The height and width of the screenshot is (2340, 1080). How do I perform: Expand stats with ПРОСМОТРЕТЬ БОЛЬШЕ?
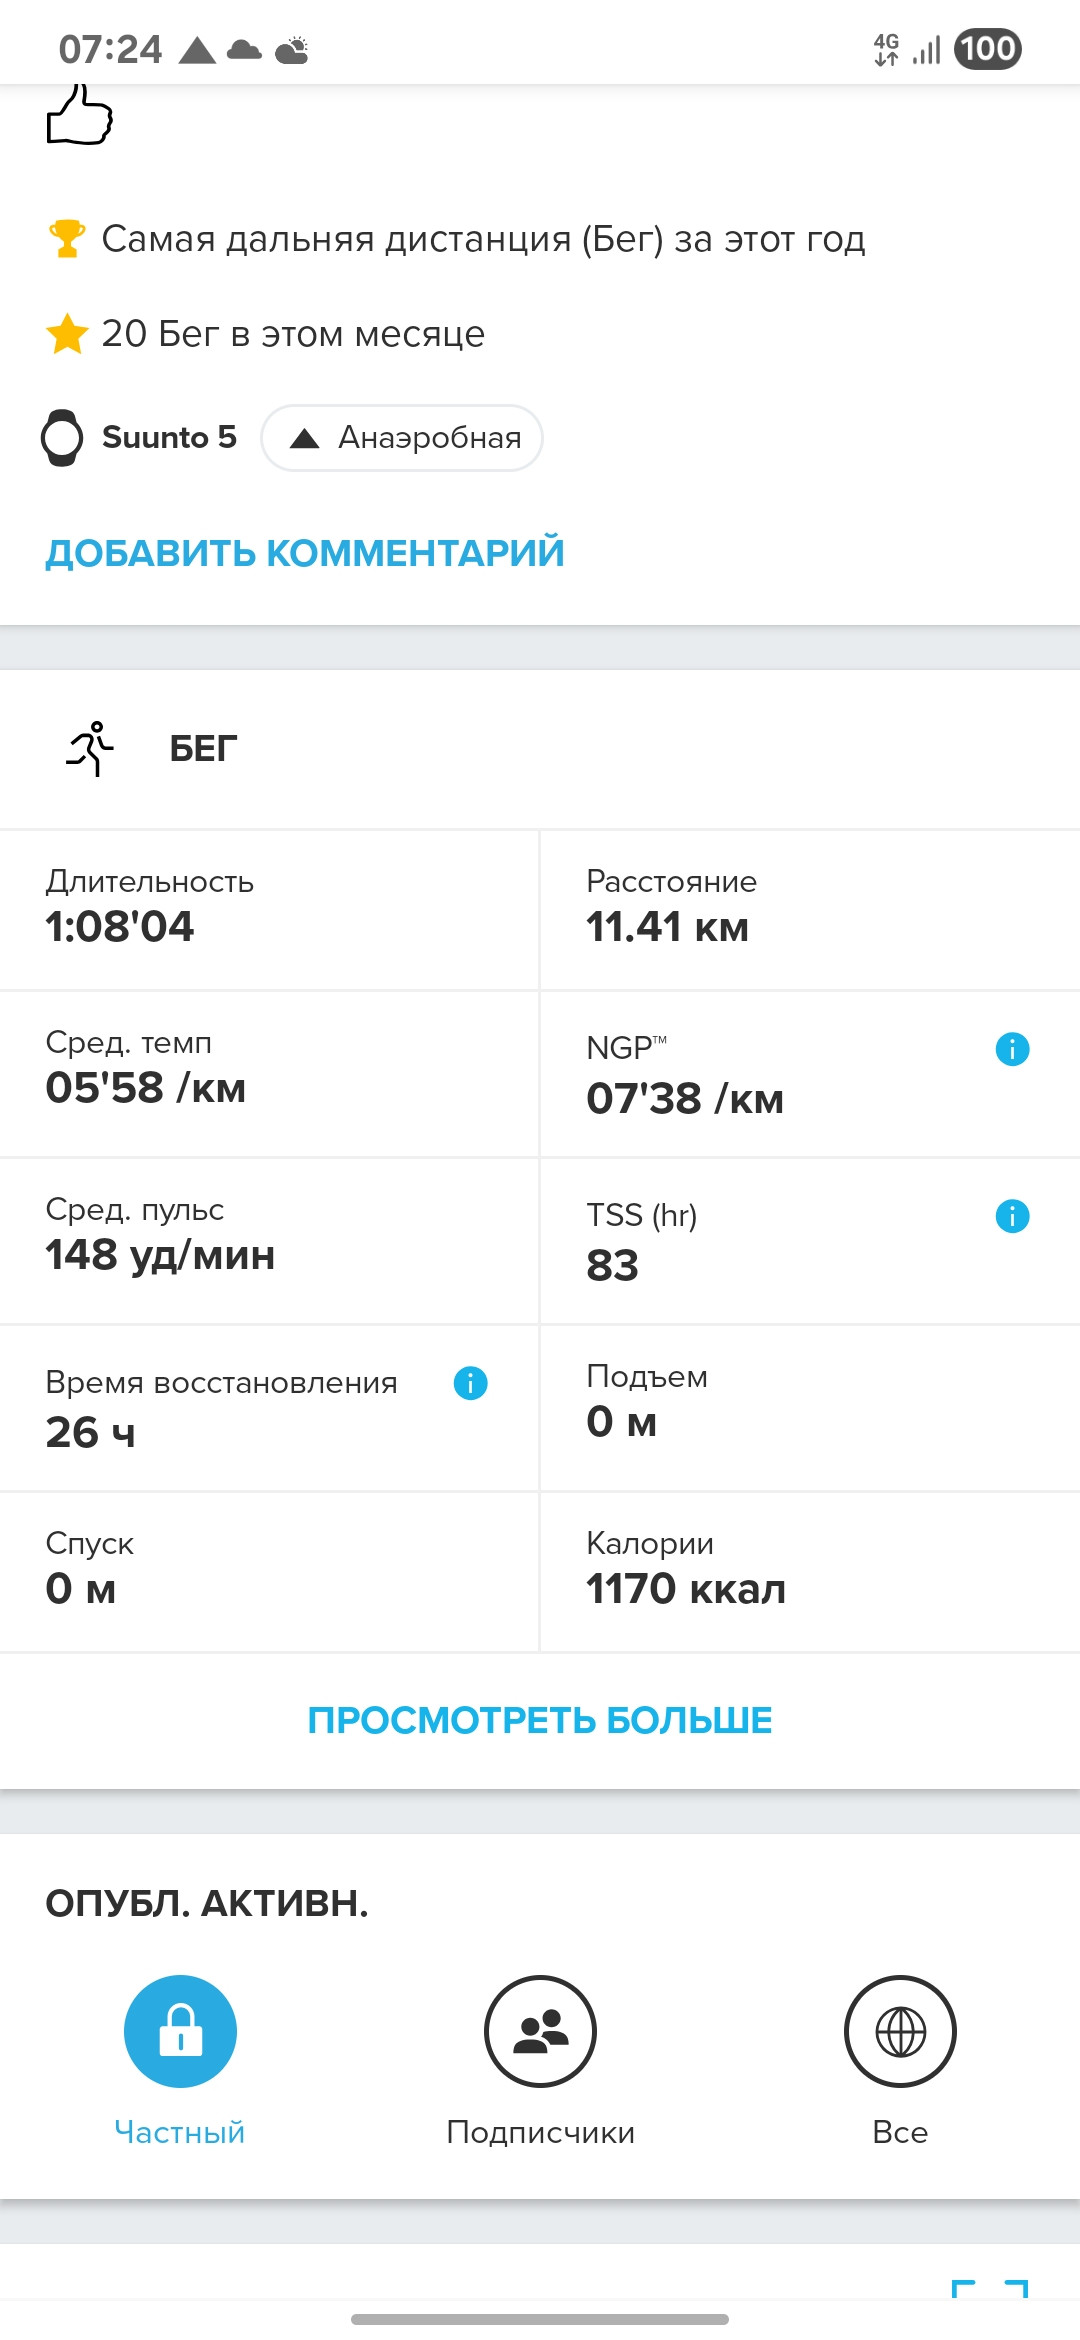coord(540,1720)
